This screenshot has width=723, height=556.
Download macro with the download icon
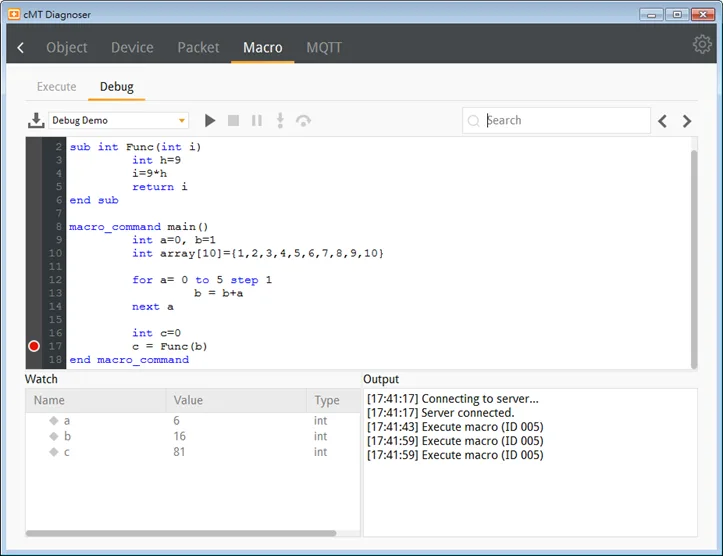pyautogui.click(x=36, y=120)
